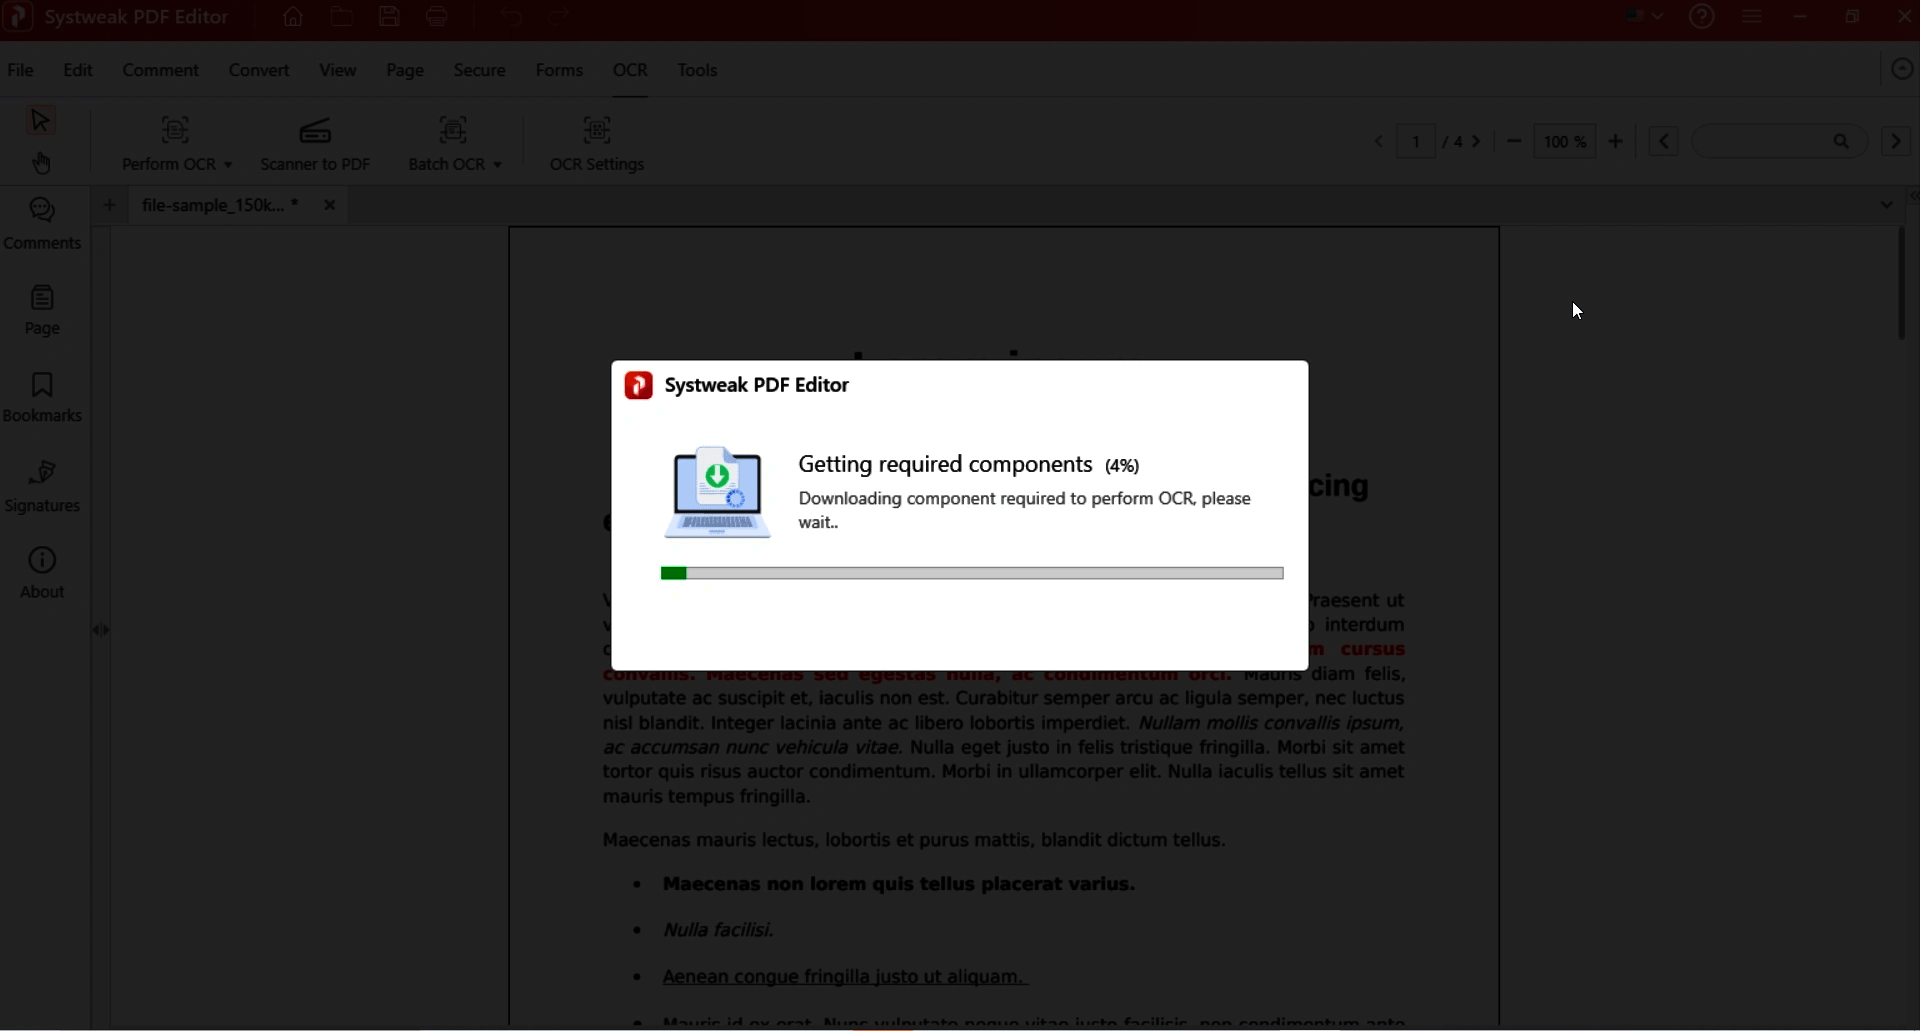Image resolution: width=1920 pixels, height=1031 pixels.
Task: Expand the tab list chevron
Action: (1887, 205)
